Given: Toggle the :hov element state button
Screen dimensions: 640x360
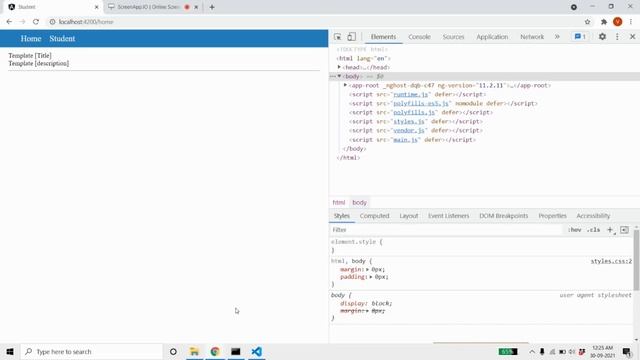Looking at the screenshot, I should coord(574,230).
